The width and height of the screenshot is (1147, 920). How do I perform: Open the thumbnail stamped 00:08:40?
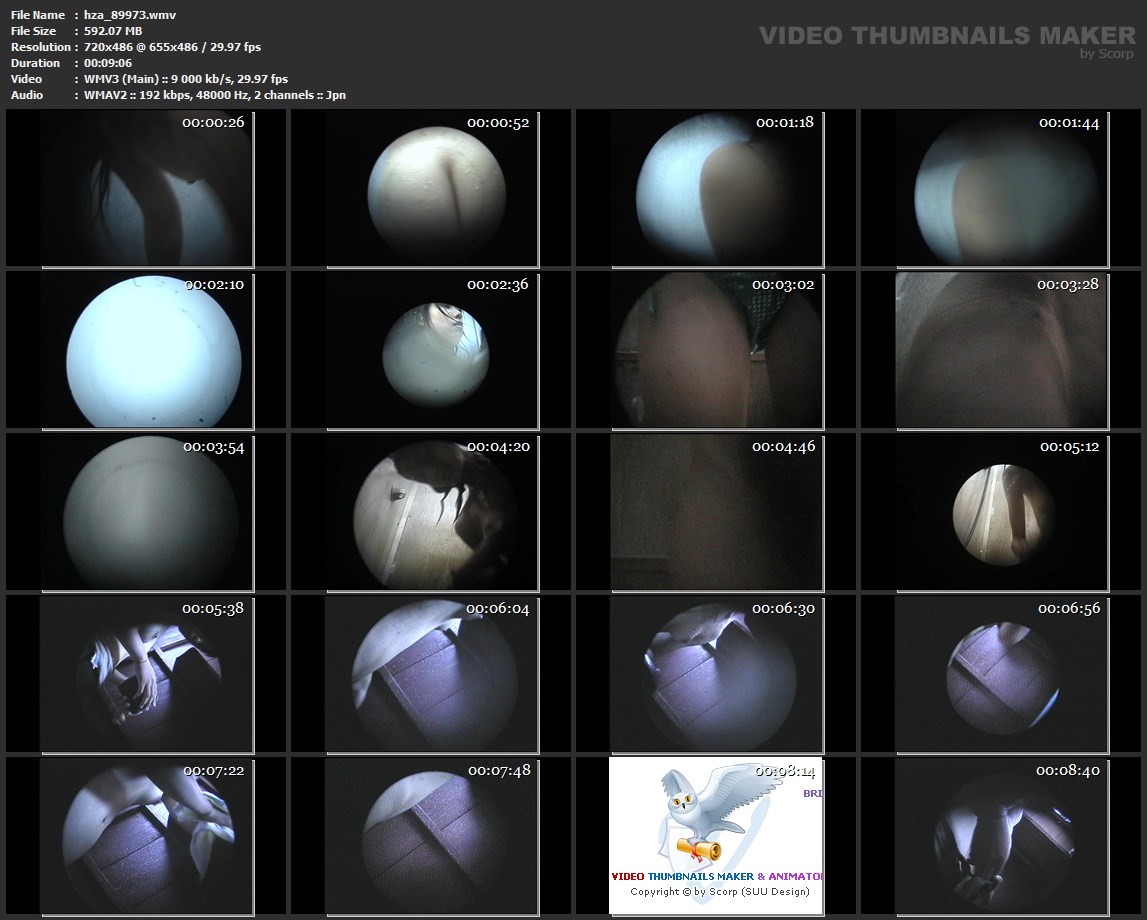(x=1001, y=836)
